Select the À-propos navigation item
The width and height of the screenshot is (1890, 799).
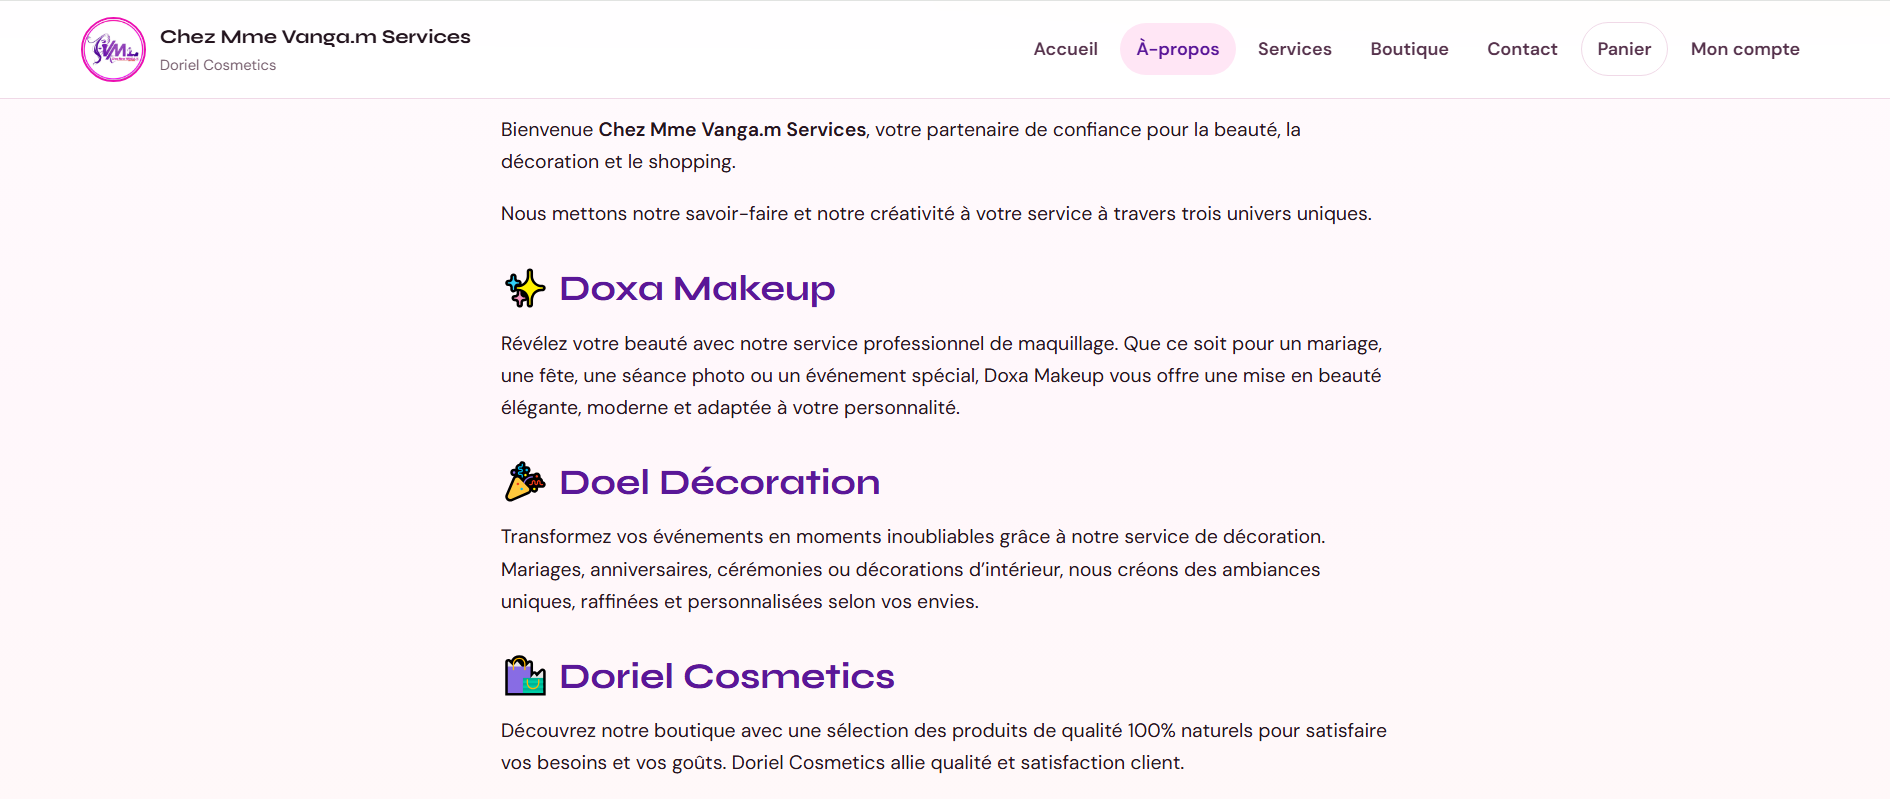click(x=1178, y=49)
